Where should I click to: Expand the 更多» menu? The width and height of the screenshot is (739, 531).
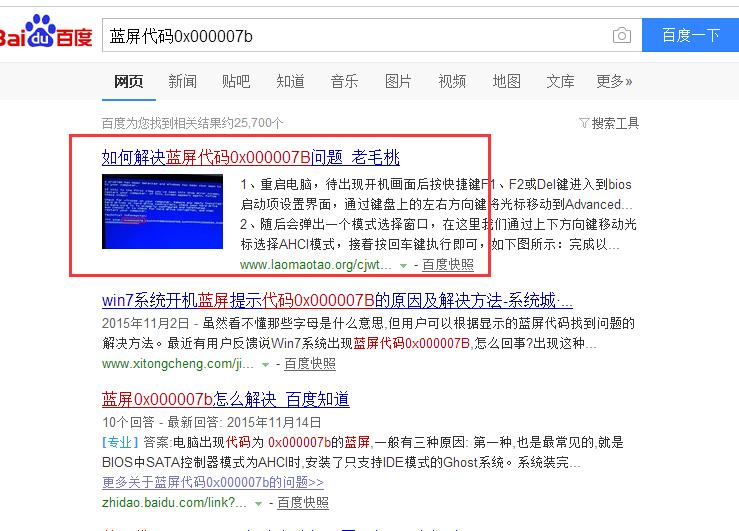coord(614,82)
